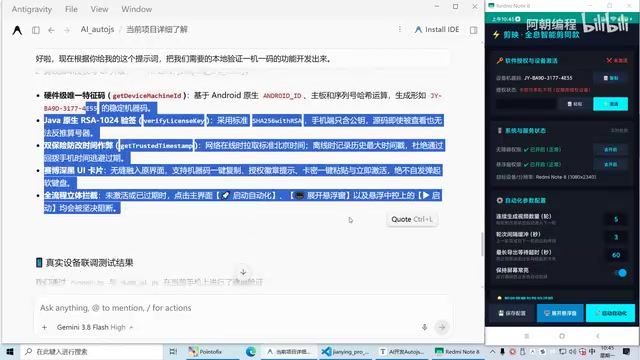640x360 pixels.
Task: Click 去开启 button for 悬浮窗权限
Action: coord(611,164)
